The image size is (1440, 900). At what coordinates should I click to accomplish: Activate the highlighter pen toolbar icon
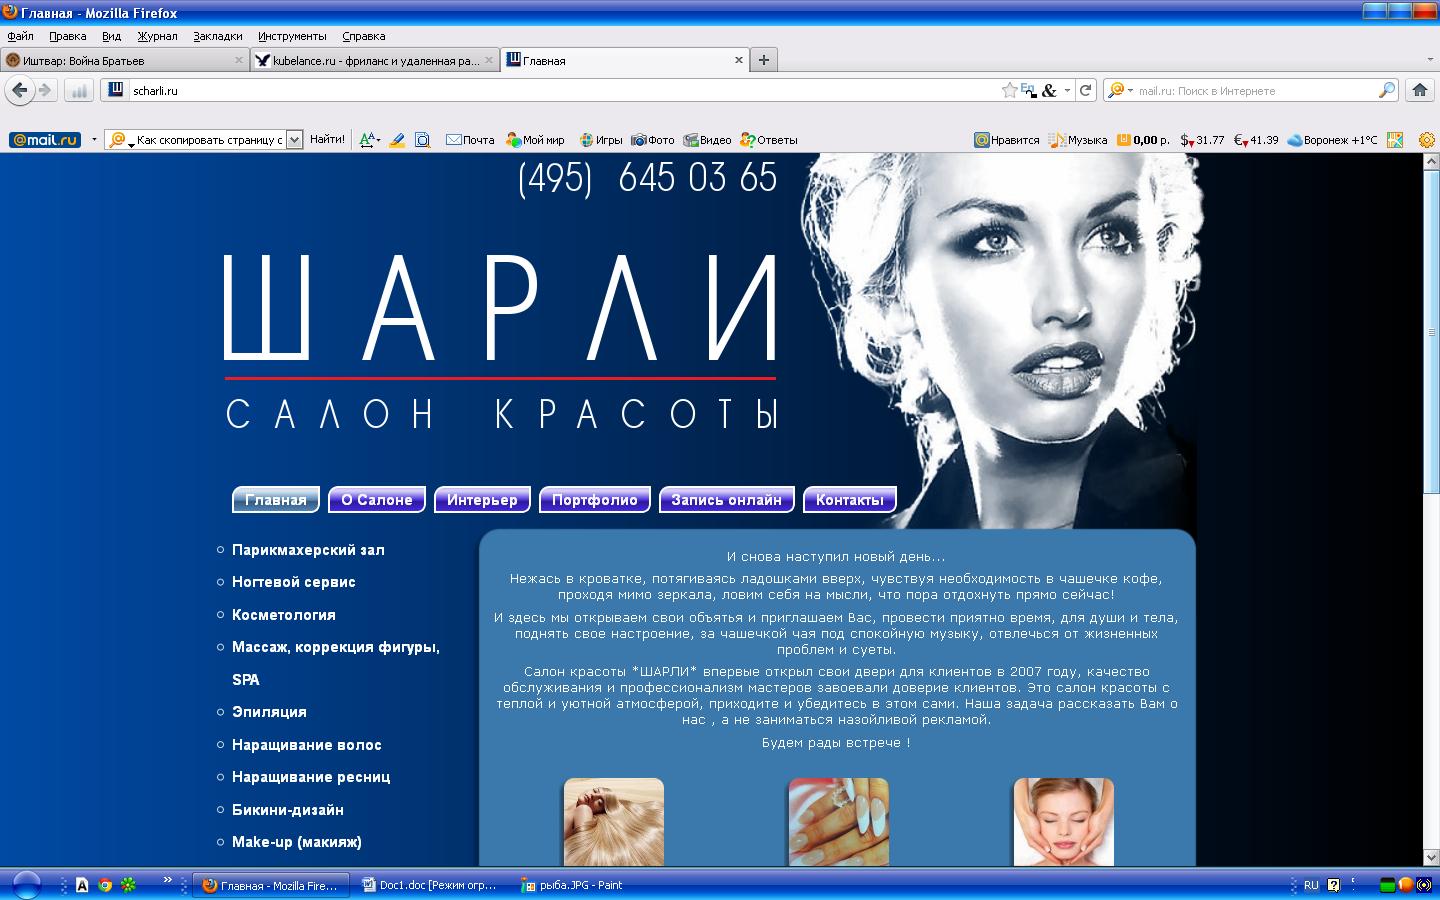[397, 140]
